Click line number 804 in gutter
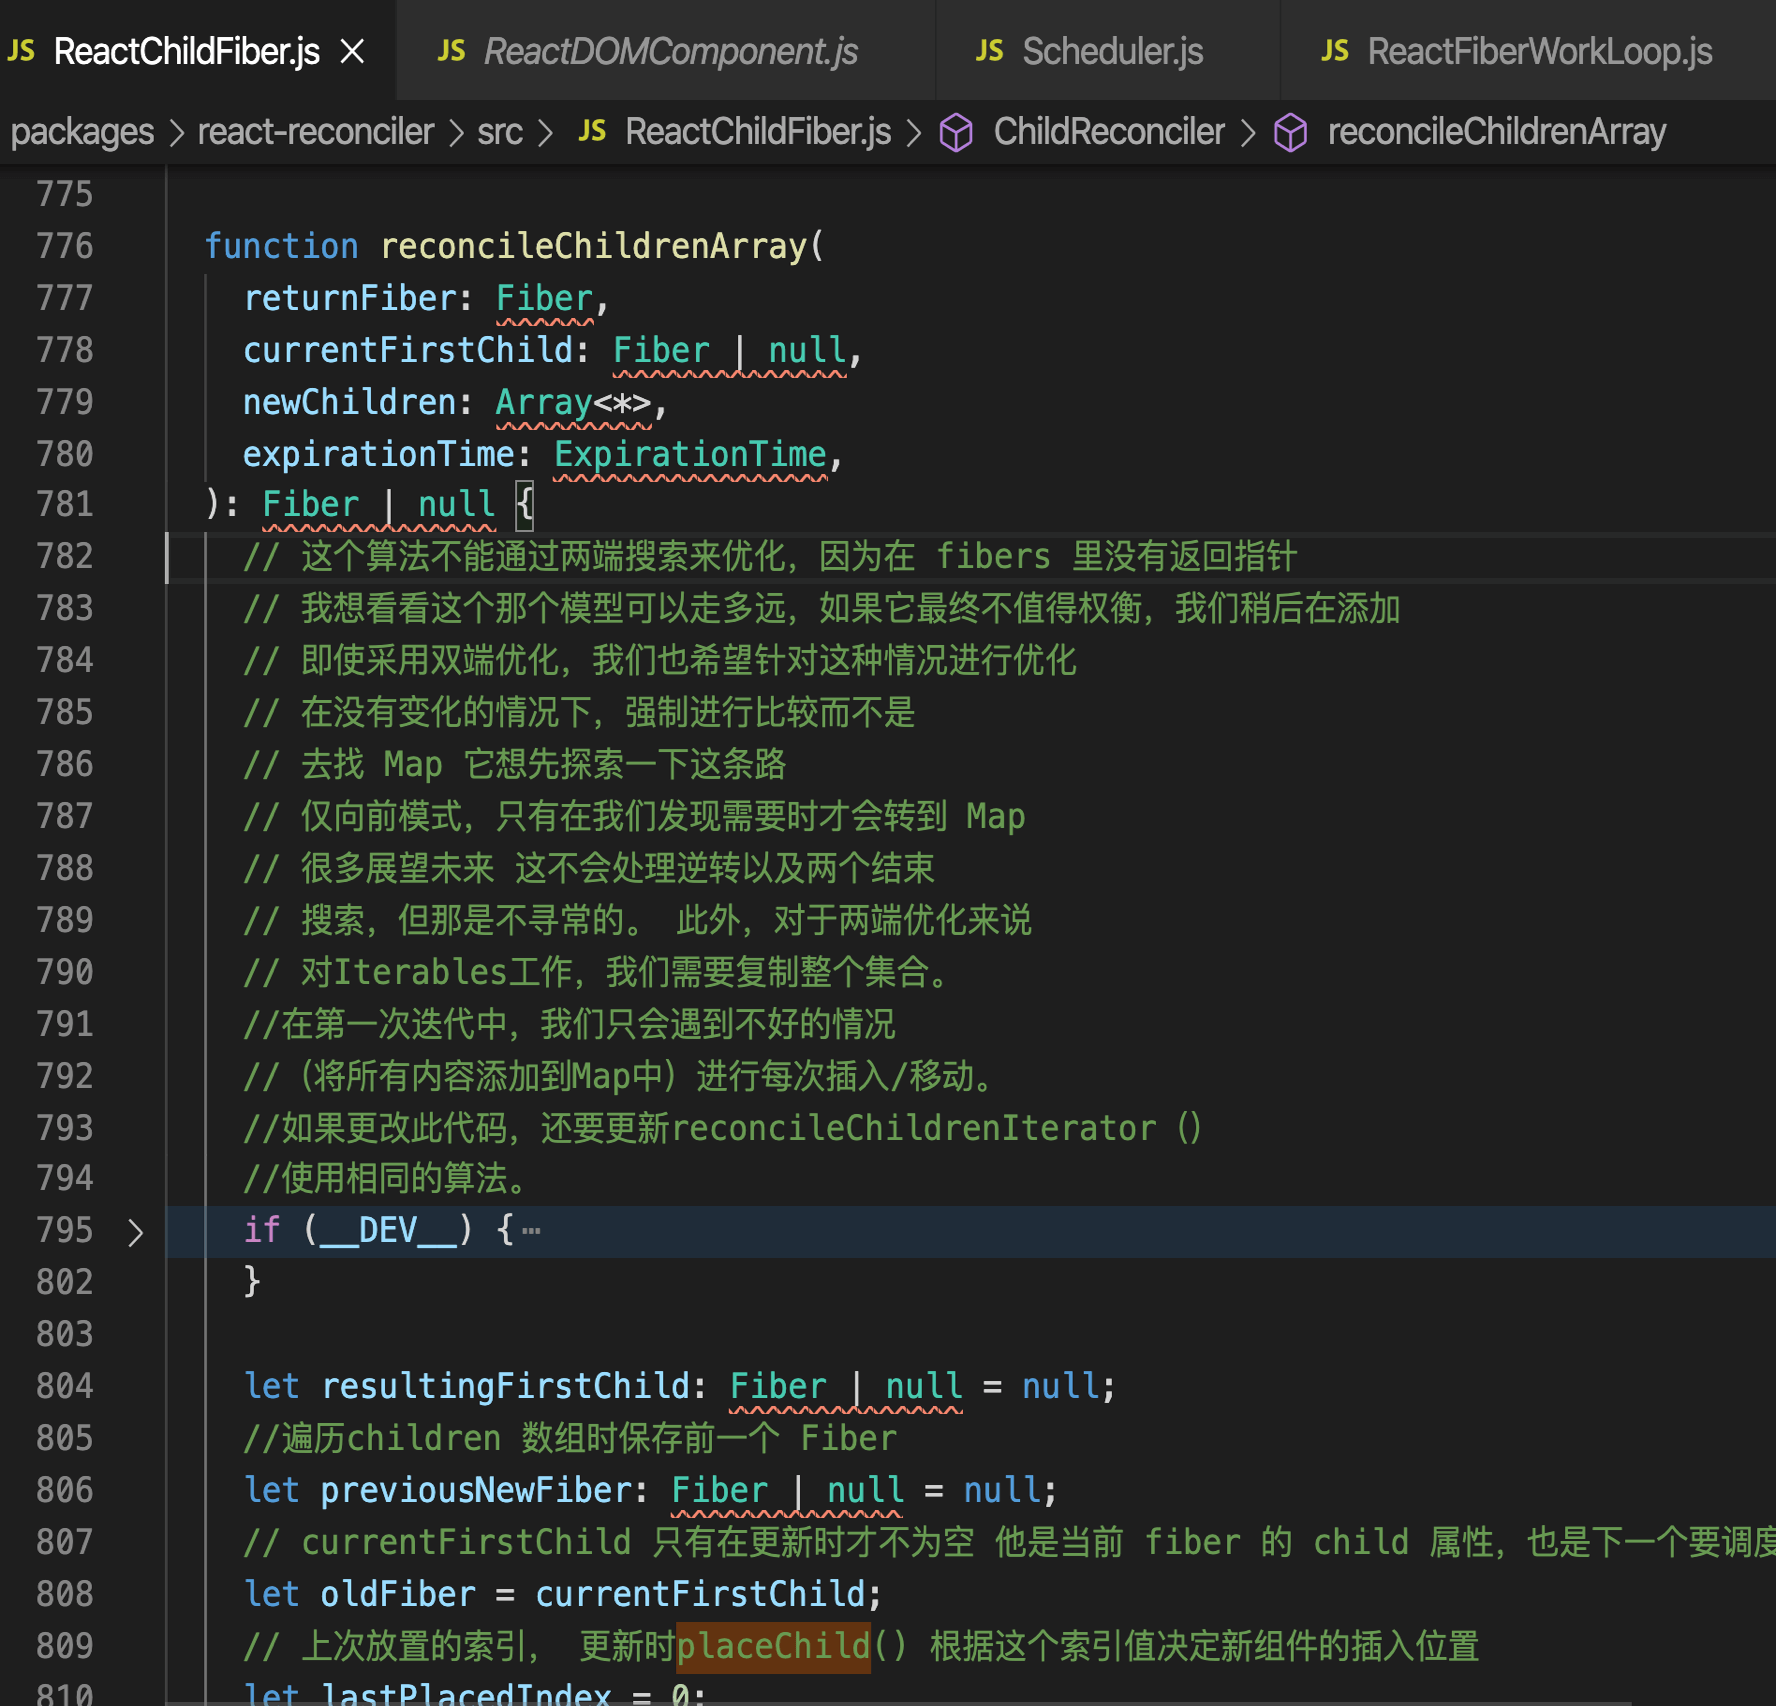Viewport: 1776px width, 1706px height. tap(65, 1386)
